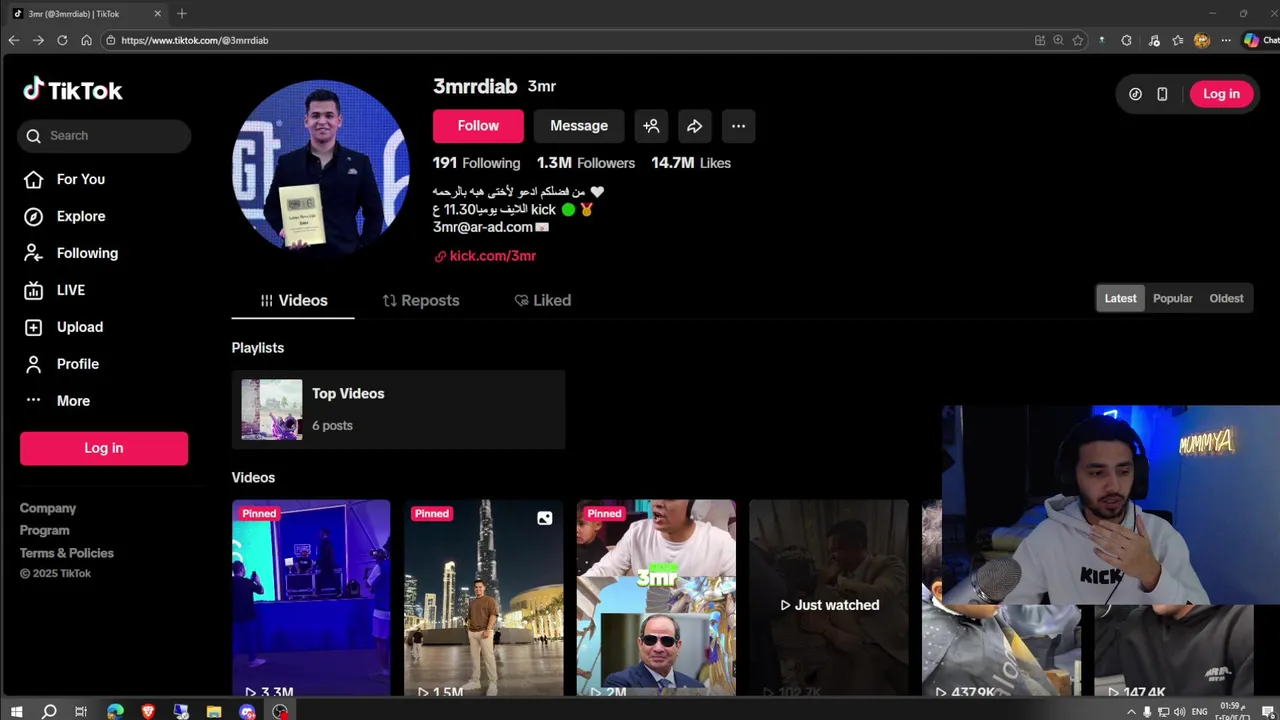Click the zoom magnifier in address bar
The image size is (1280, 720).
click(x=1058, y=40)
